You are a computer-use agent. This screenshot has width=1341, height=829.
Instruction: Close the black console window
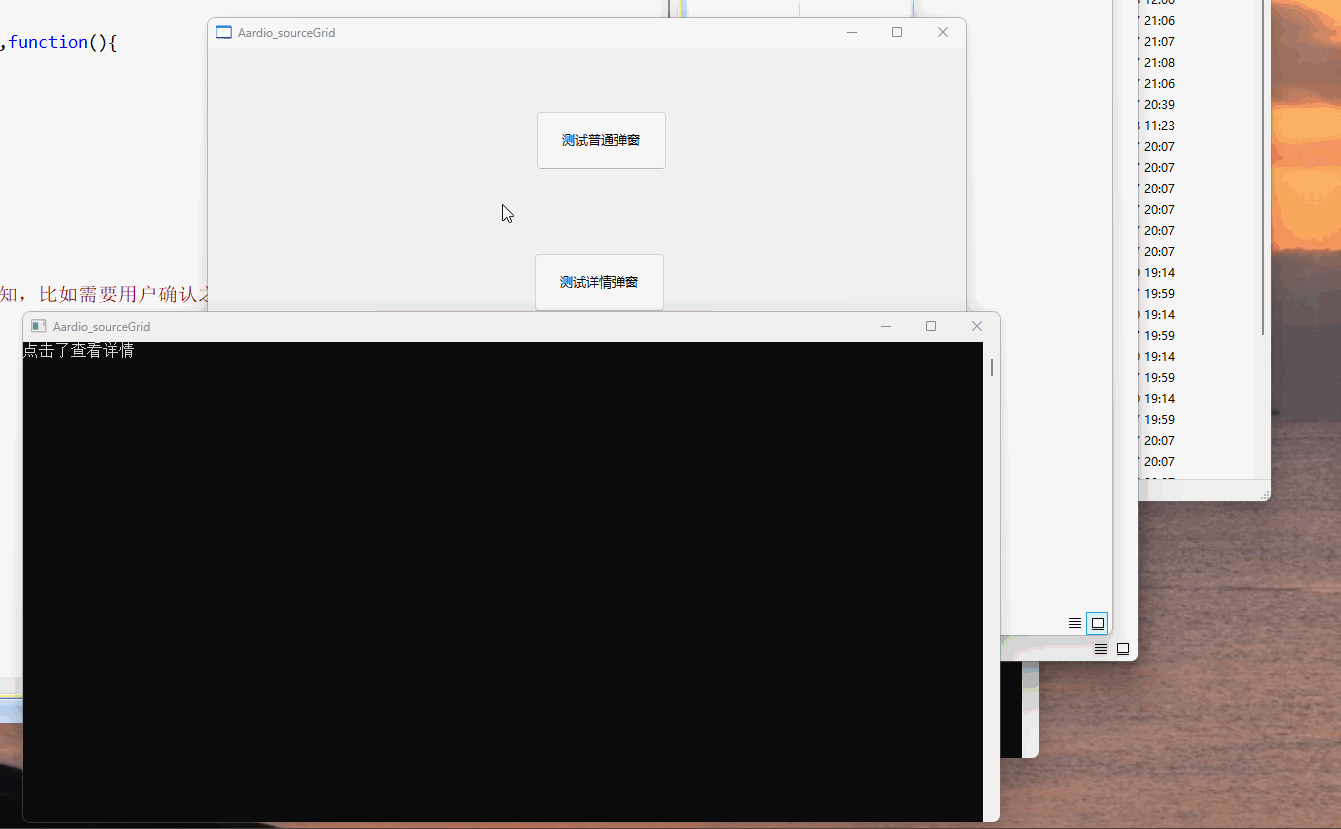click(977, 326)
